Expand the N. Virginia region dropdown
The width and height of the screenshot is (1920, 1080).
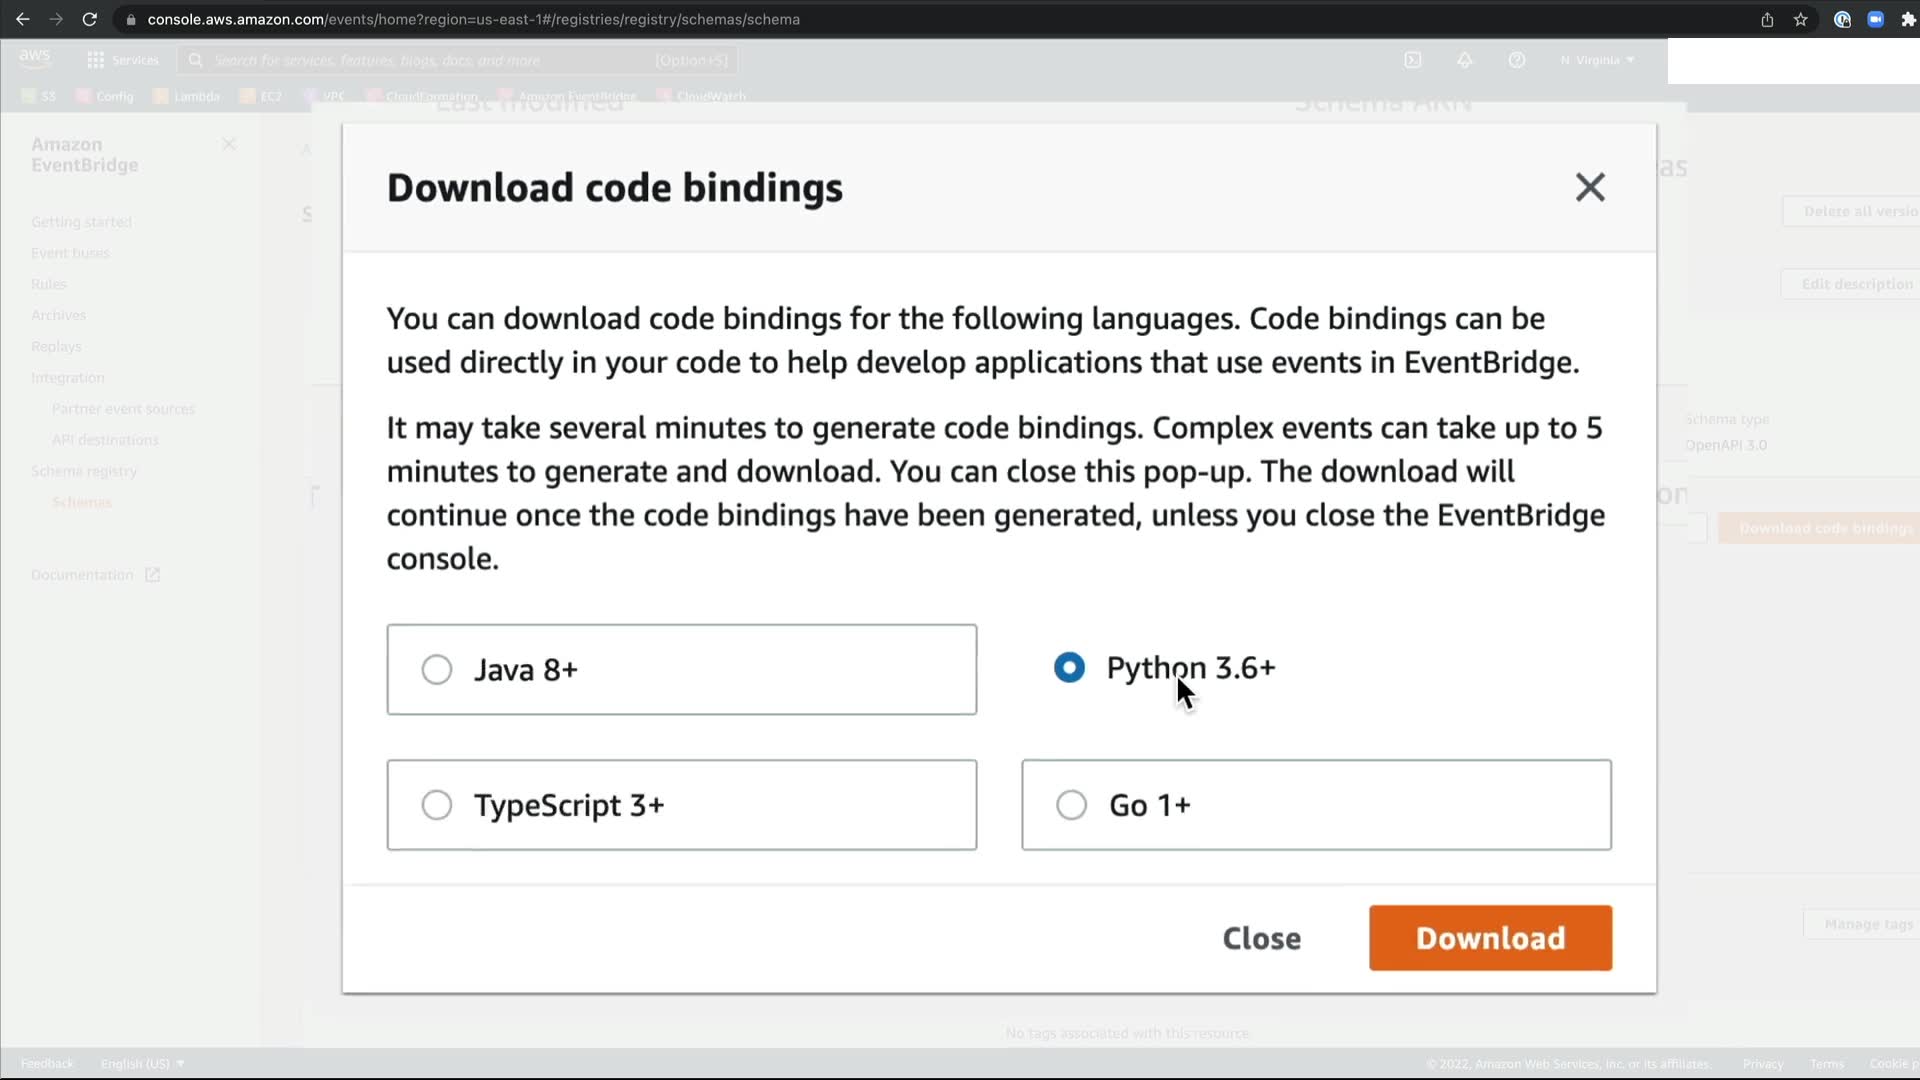coord(1597,60)
